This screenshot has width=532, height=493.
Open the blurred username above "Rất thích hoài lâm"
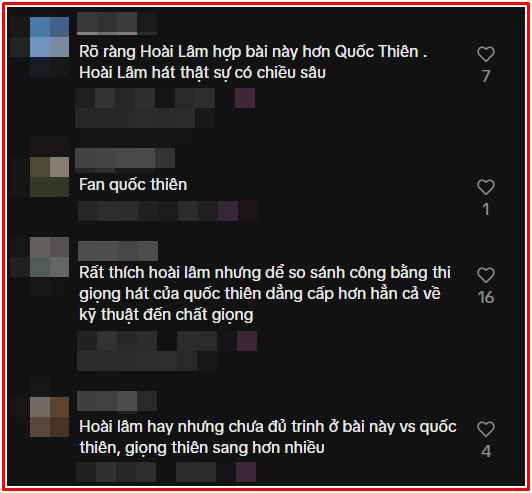[118, 251]
